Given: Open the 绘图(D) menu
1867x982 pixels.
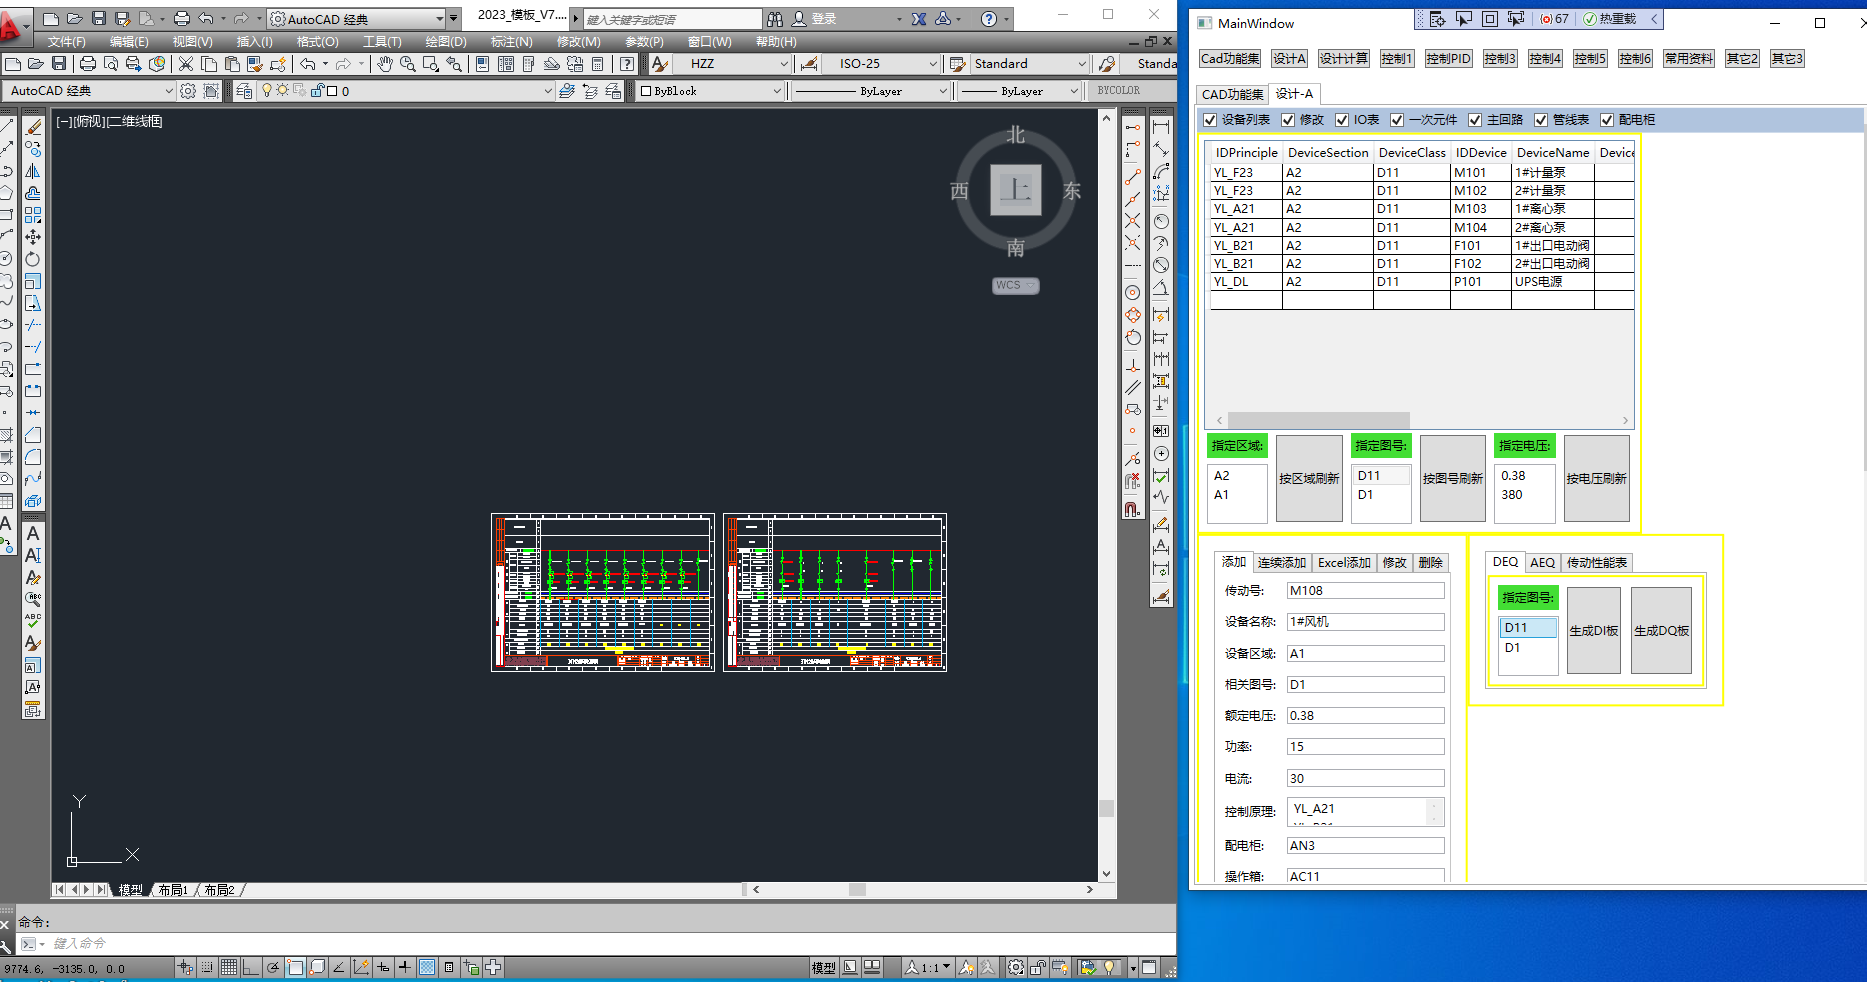Looking at the screenshot, I should [x=446, y=42].
